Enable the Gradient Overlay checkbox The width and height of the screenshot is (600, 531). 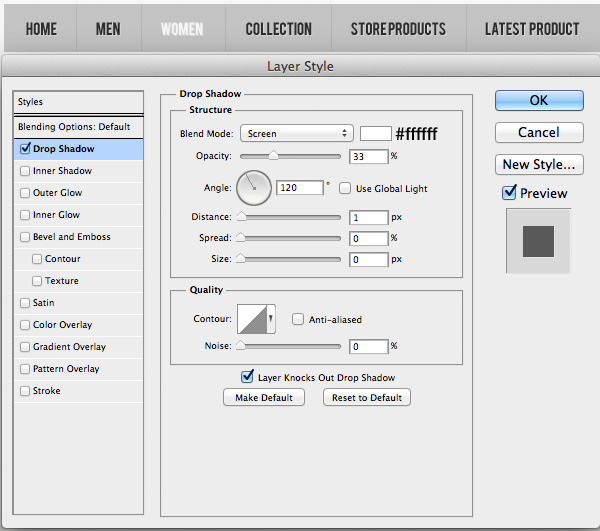[25, 347]
